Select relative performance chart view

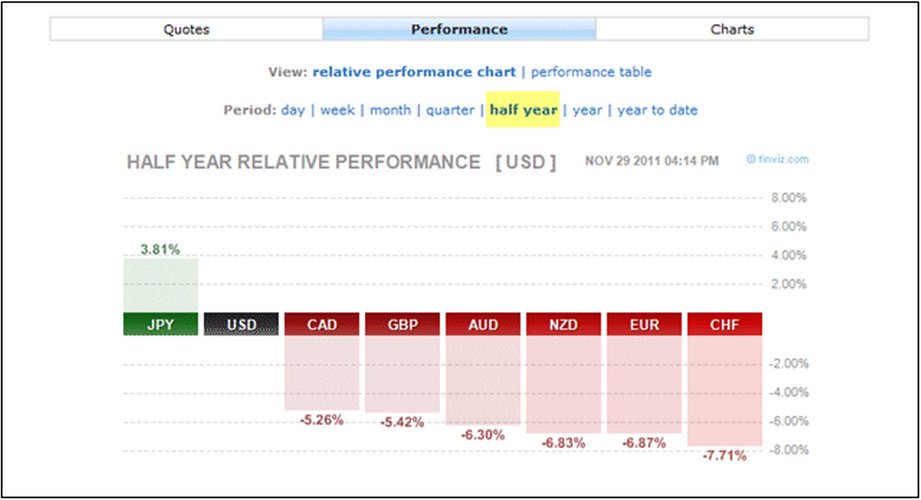pos(414,72)
